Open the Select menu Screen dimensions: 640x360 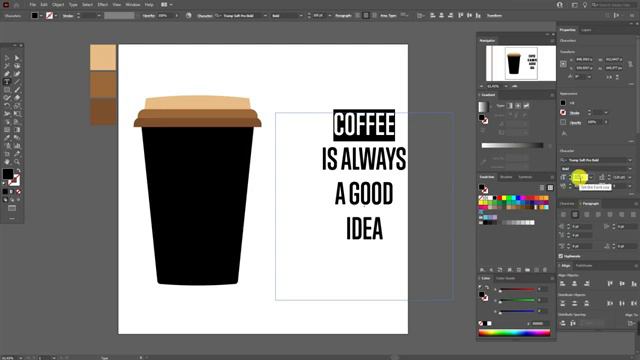(x=87, y=5)
